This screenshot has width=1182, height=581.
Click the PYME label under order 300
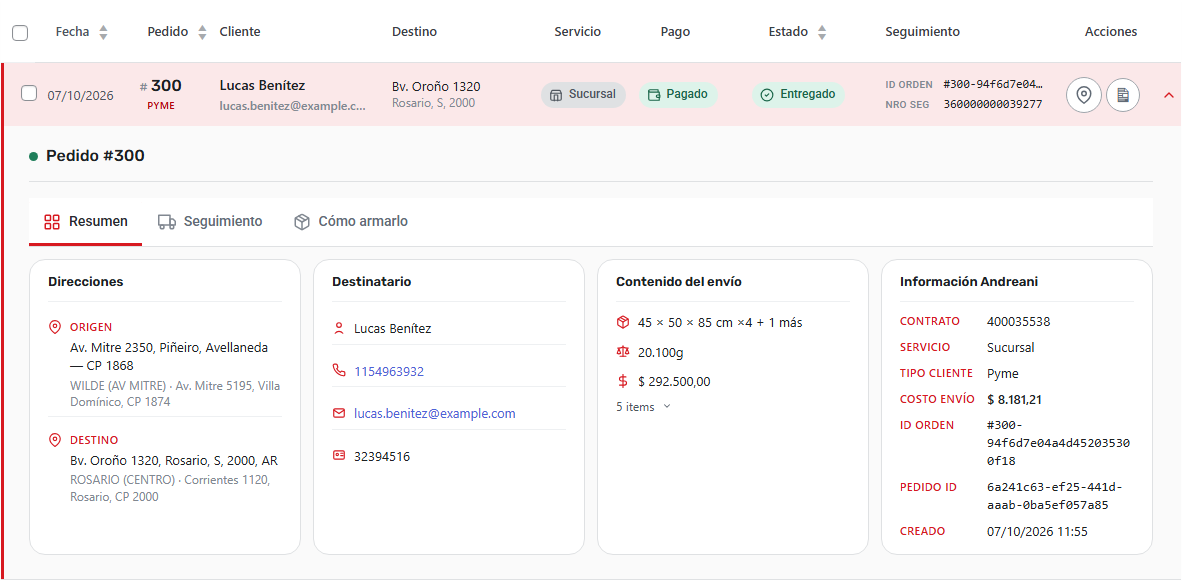tap(161, 106)
